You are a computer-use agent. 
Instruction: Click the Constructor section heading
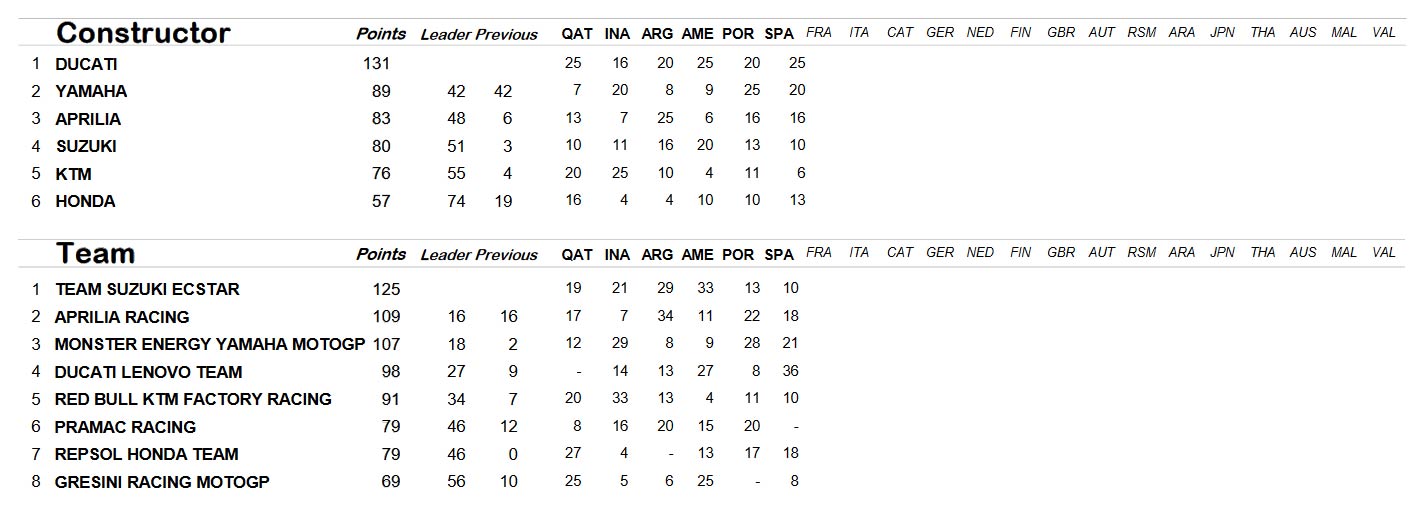click(143, 33)
